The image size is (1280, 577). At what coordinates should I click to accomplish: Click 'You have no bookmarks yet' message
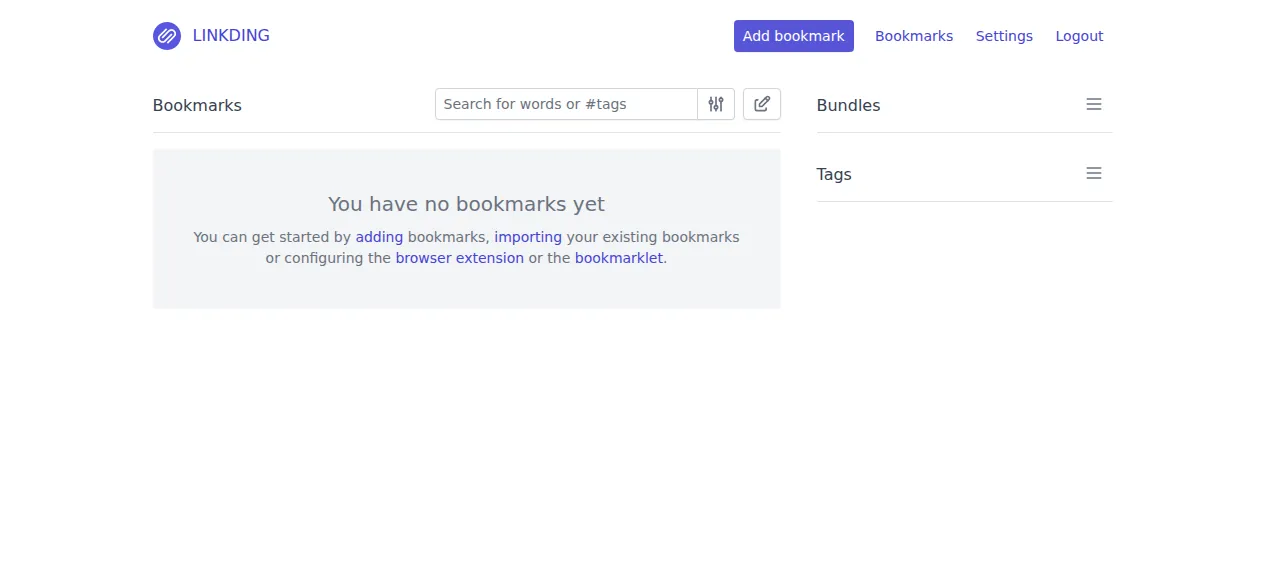[466, 204]
